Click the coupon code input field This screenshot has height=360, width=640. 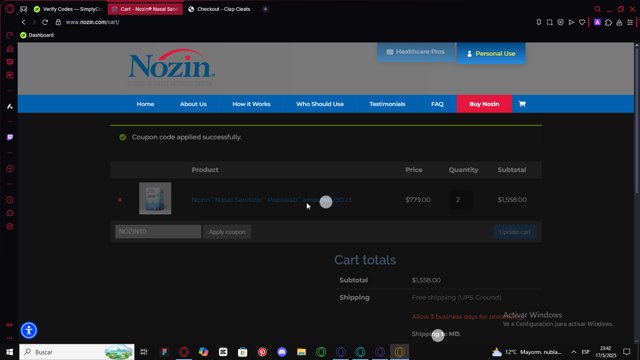pyautogui.click(x=158, y=231)
